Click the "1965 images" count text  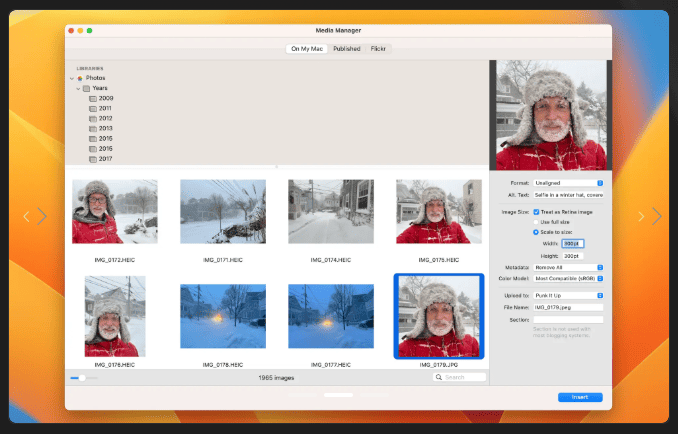tap(276, 378)
